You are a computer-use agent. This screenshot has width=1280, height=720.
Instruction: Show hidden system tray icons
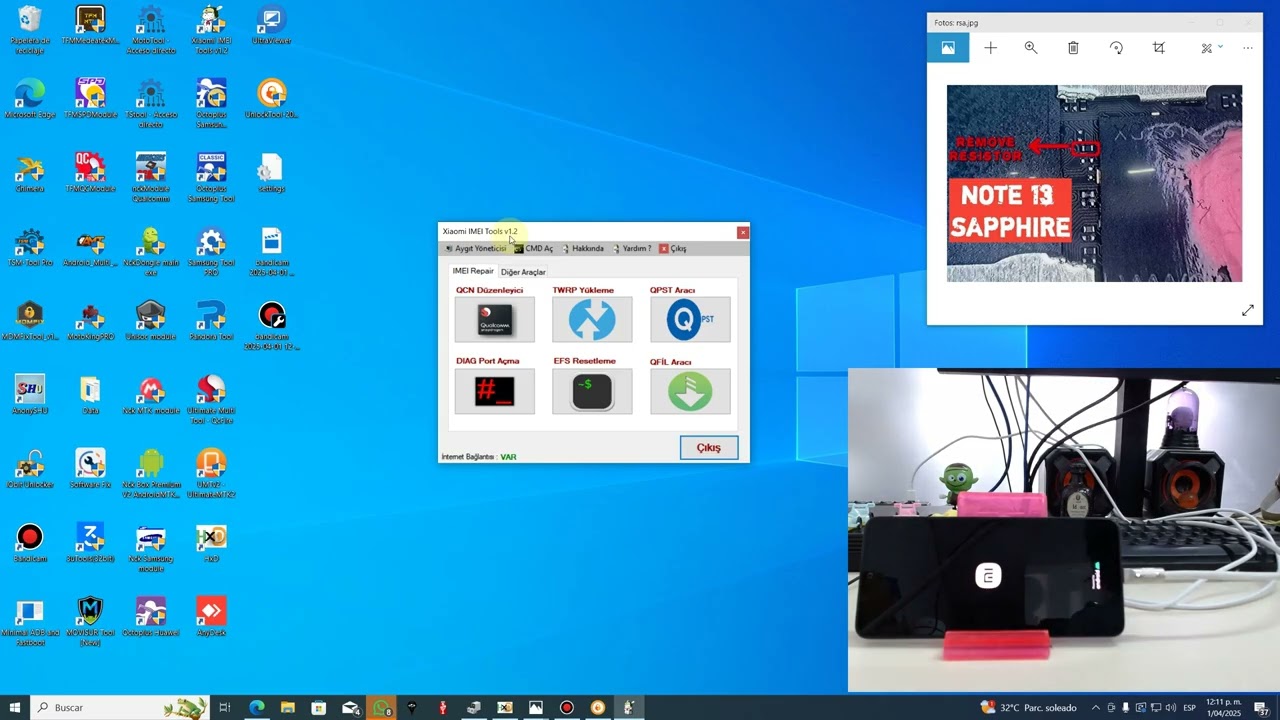1096,707
